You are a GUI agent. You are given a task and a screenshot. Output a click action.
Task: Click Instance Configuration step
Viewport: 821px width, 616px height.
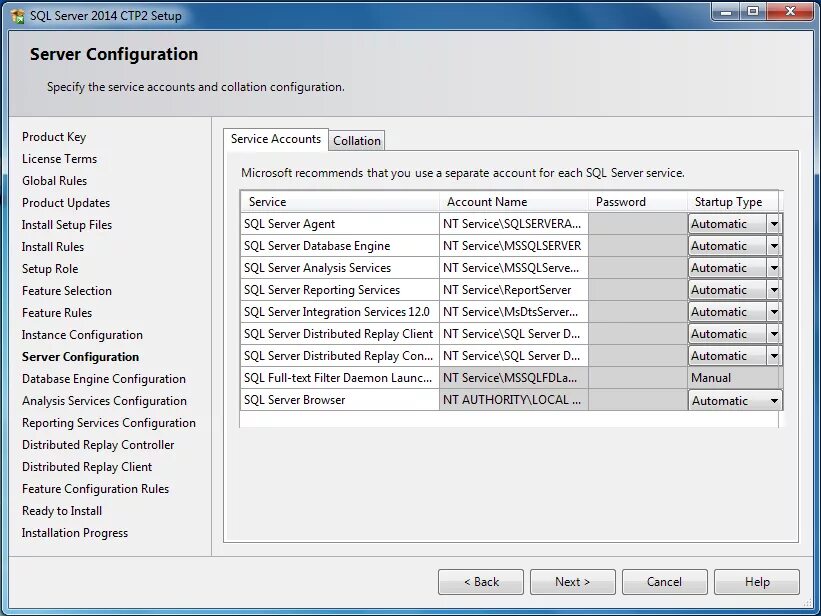[82, 335]
